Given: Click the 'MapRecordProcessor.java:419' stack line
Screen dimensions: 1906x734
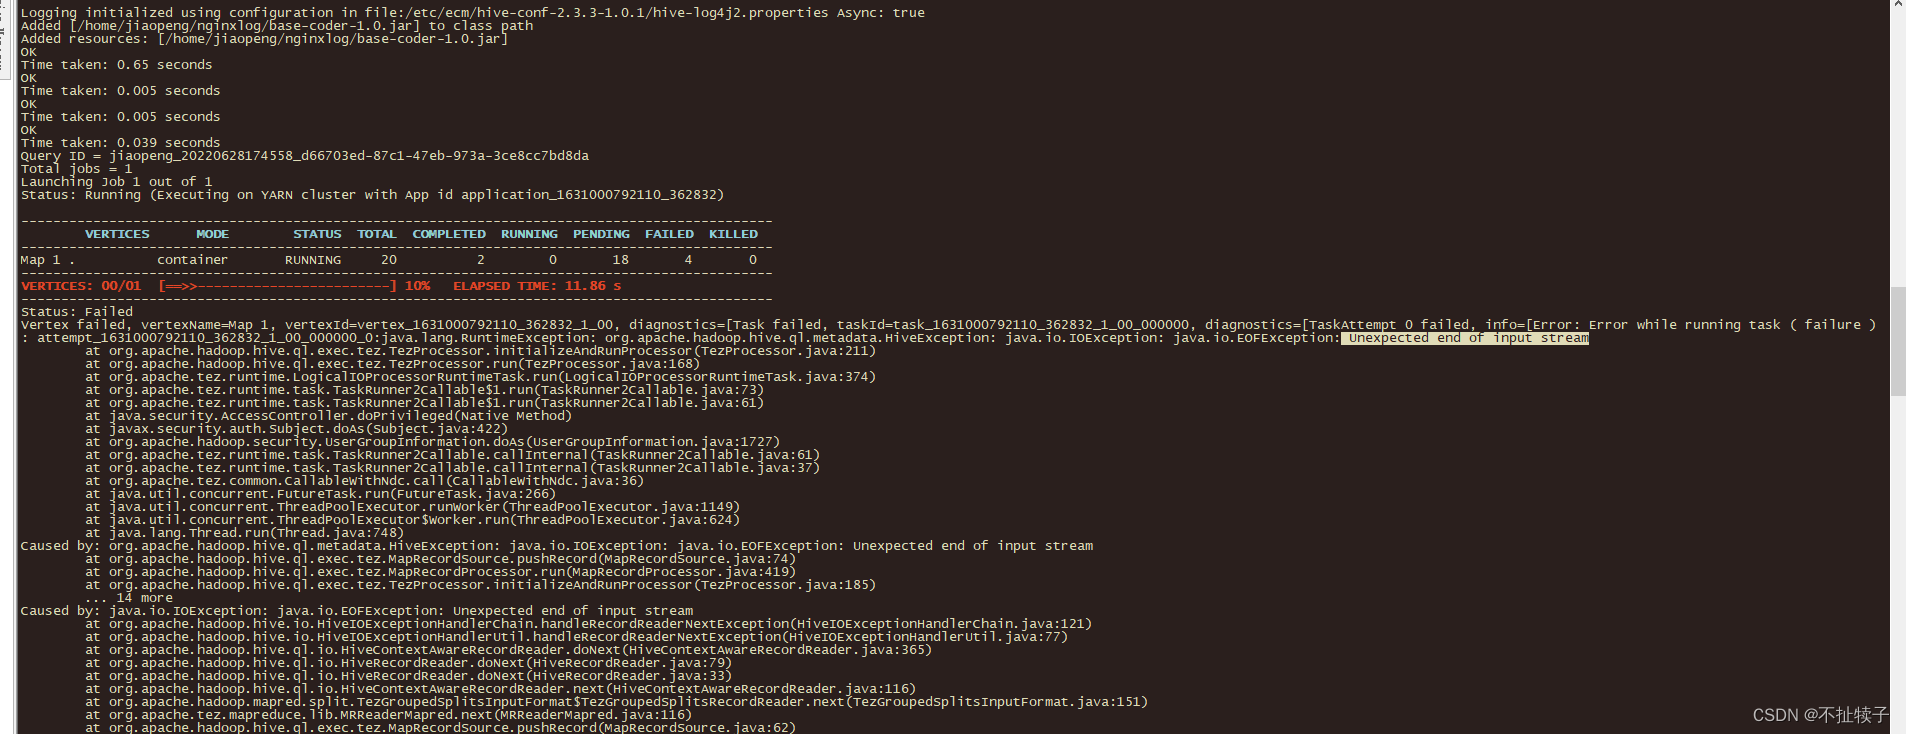Looking at the screenshot, I should point(440,572).
